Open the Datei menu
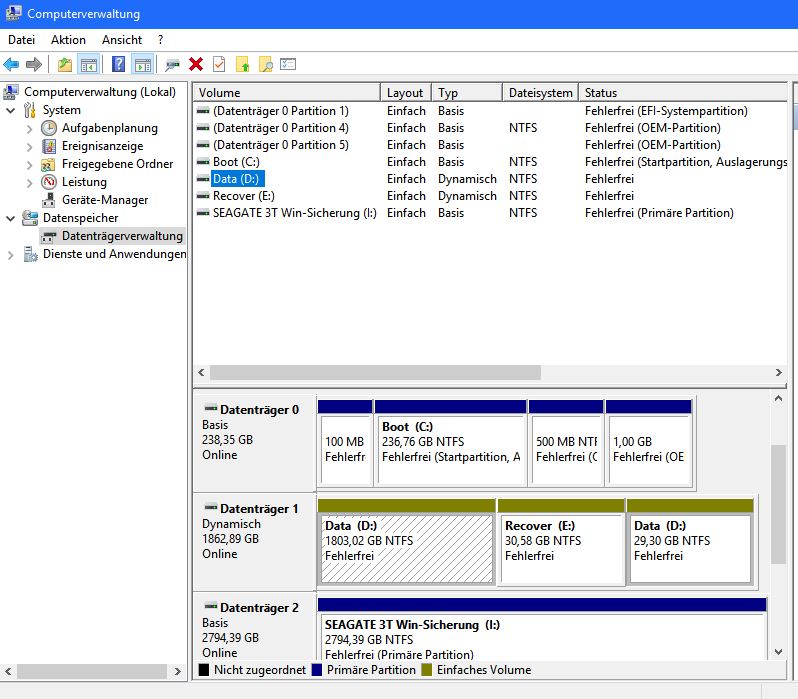This screenshot has height=699, width=798. pos(21,40)
